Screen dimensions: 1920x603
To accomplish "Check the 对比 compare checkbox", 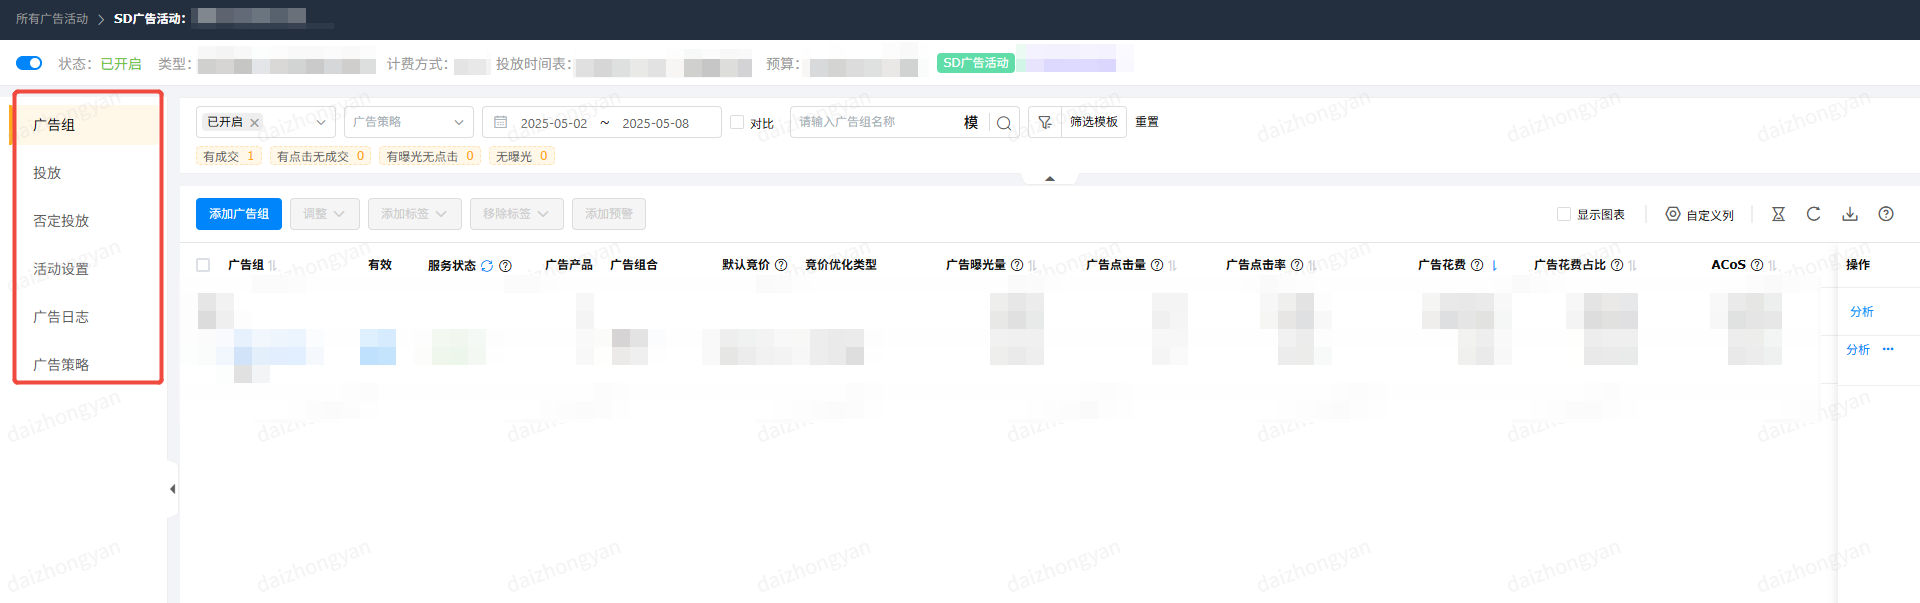I will tap(737, 122).
